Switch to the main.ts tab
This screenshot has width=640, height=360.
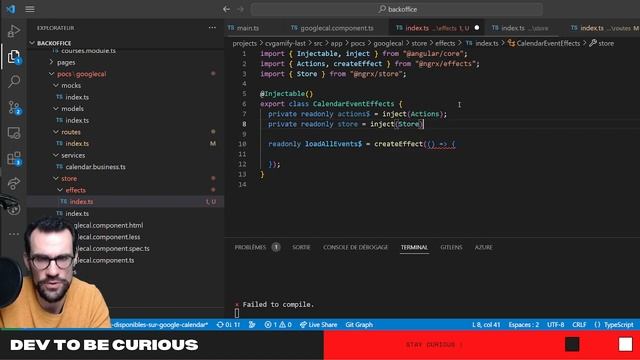248,28
